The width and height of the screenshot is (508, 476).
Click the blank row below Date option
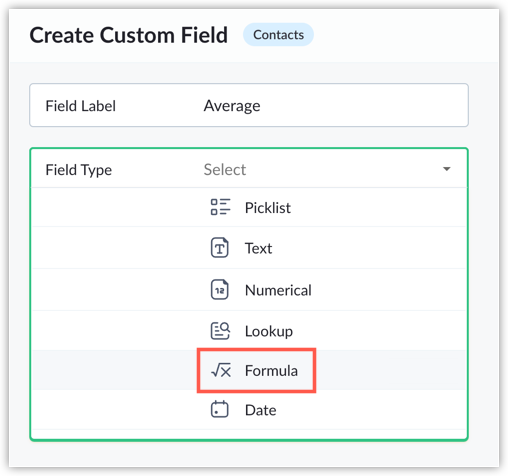249,434
